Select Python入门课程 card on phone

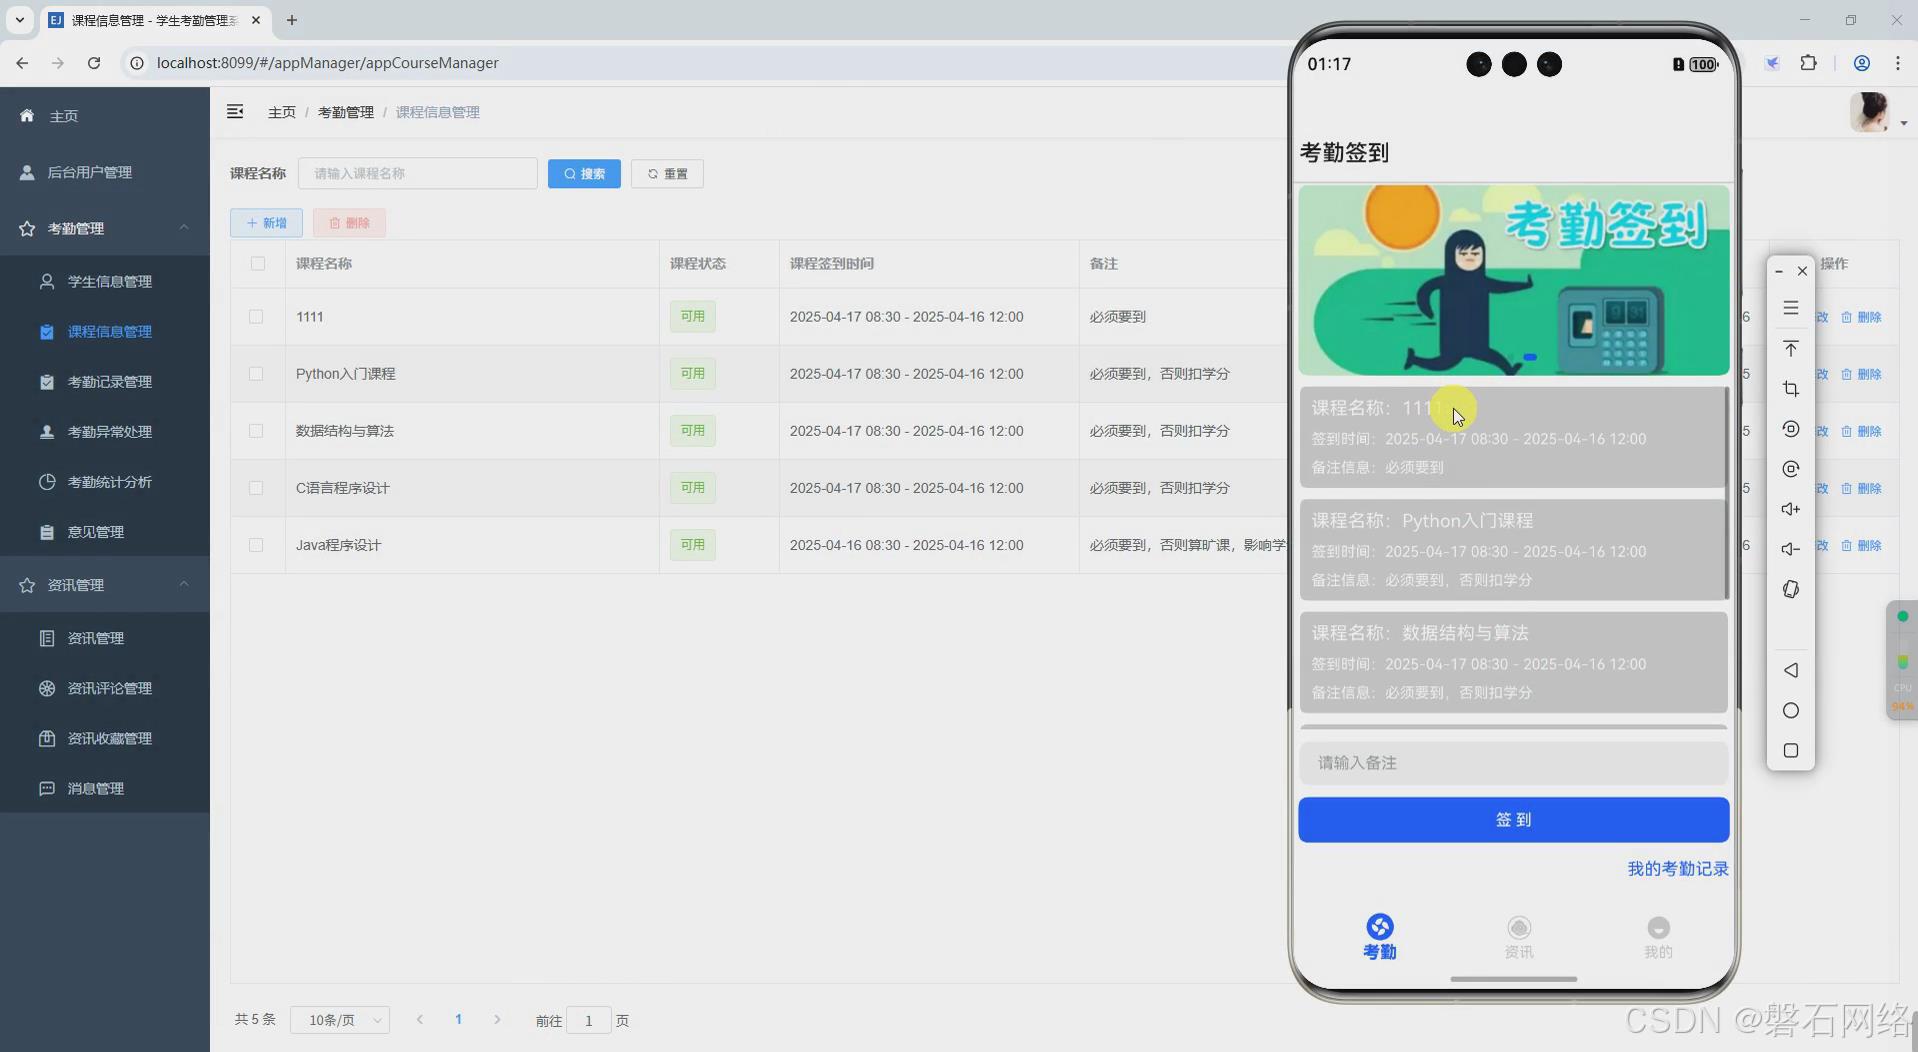click(x=1513, y=549)
